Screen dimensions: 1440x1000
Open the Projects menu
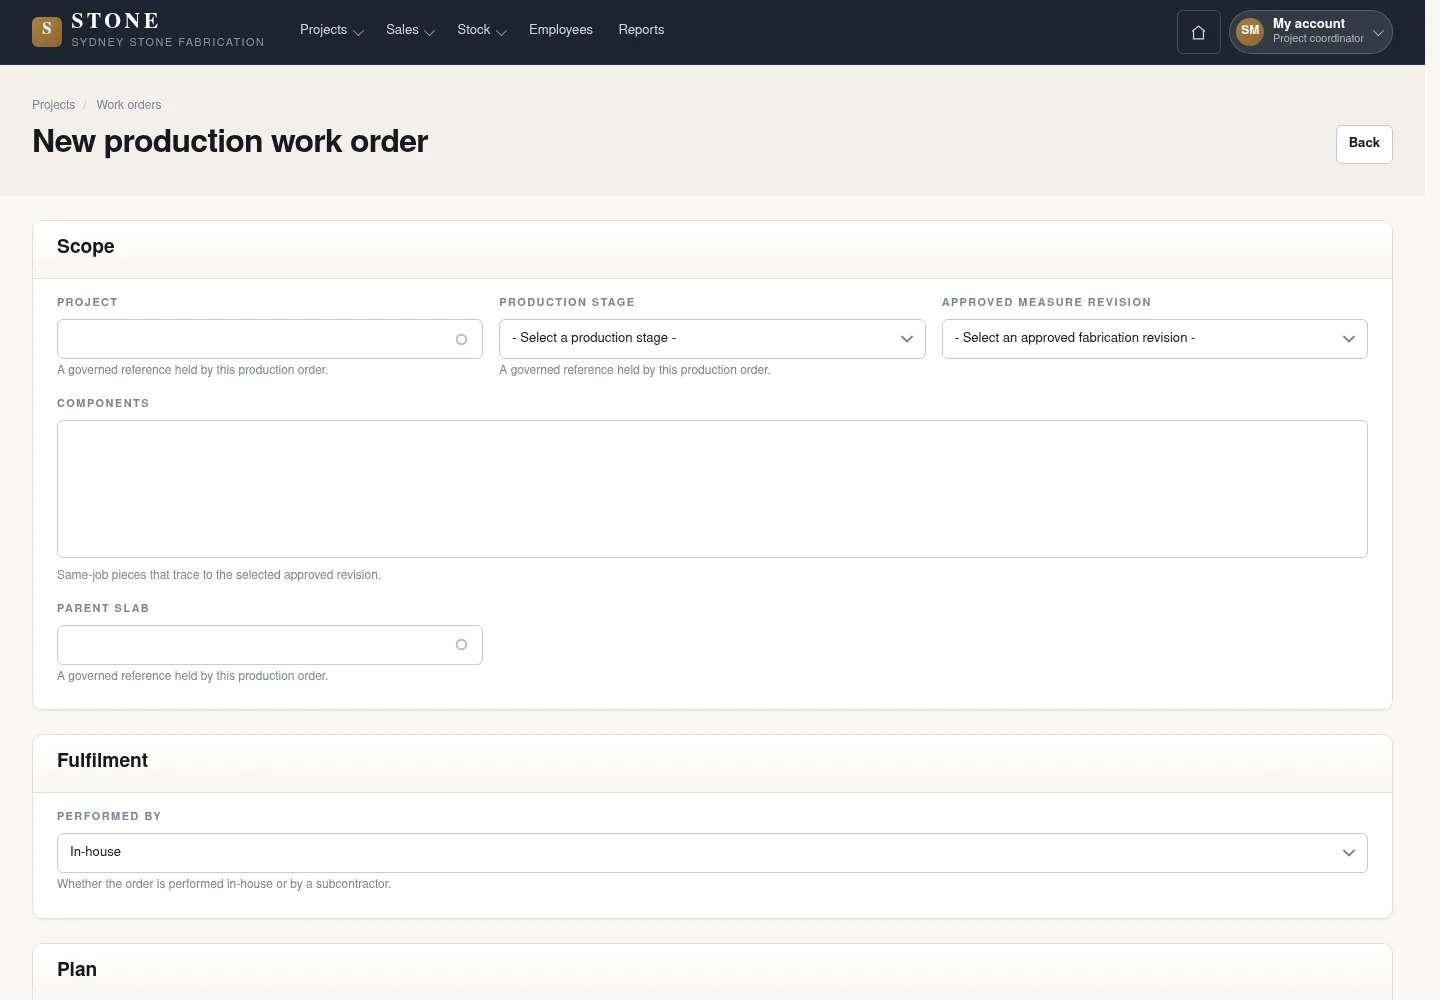tap(331, 30)
